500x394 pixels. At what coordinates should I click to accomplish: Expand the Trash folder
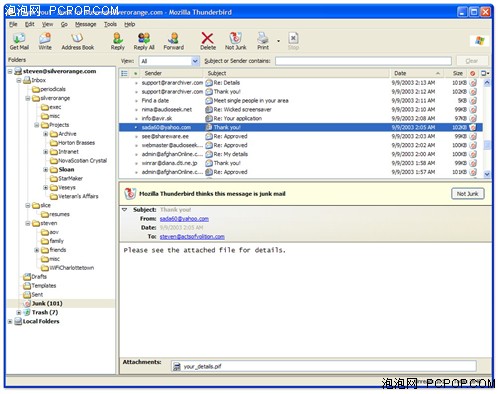tap(19, 312)
